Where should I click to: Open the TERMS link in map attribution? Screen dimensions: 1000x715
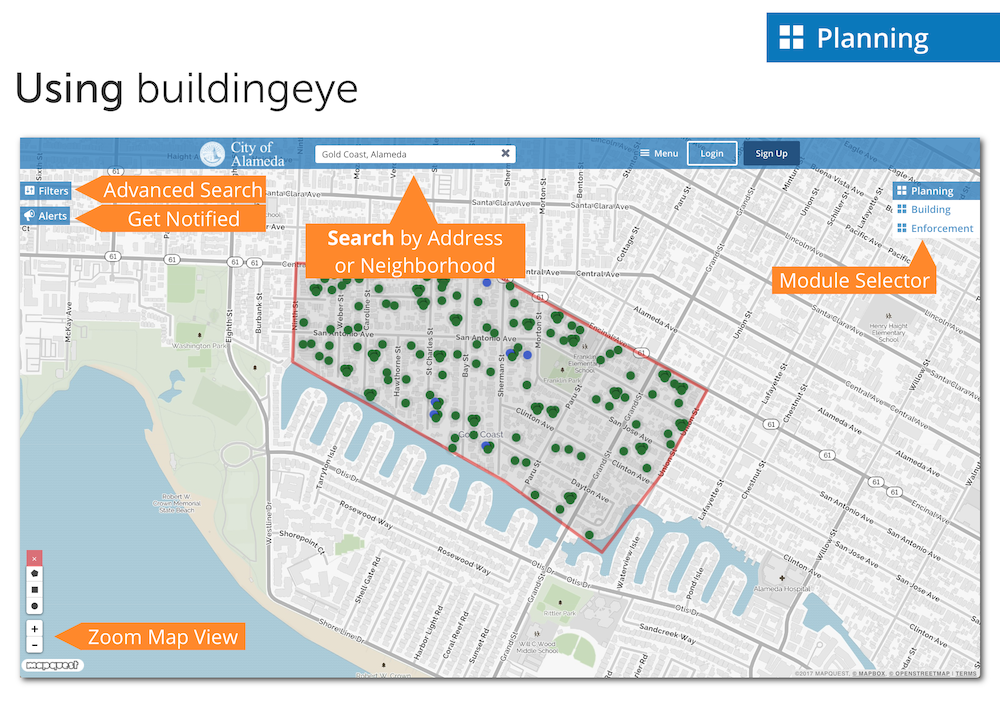[x=966, y=674]
